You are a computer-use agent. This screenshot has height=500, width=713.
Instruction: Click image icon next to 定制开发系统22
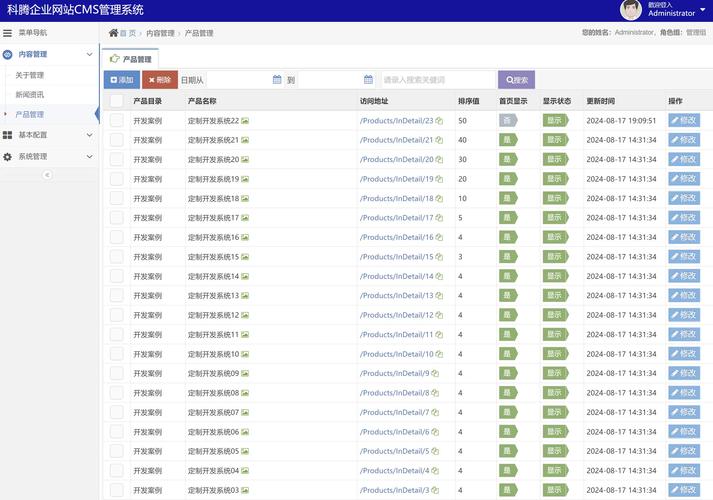(245, 121)
